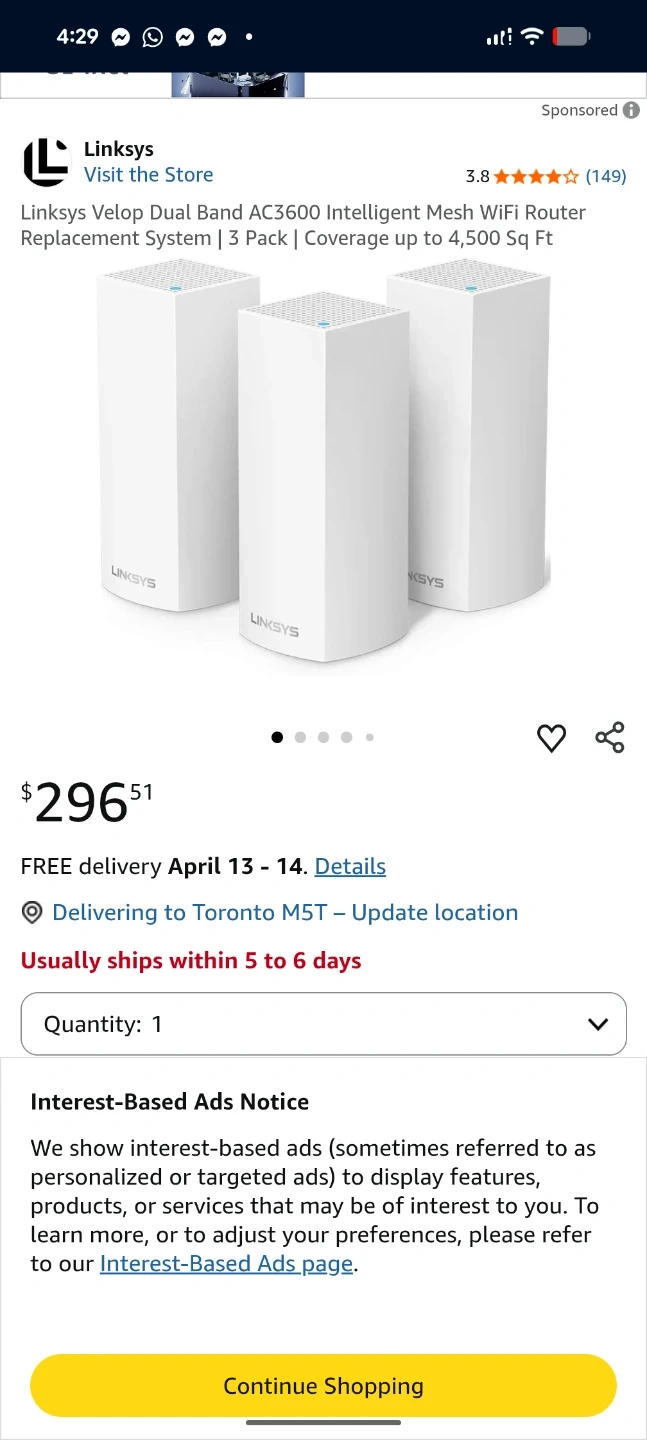This screenshot has height=1440, width=647.
Task: Open the Visit the Store link
Action: [x=148, y=175]
